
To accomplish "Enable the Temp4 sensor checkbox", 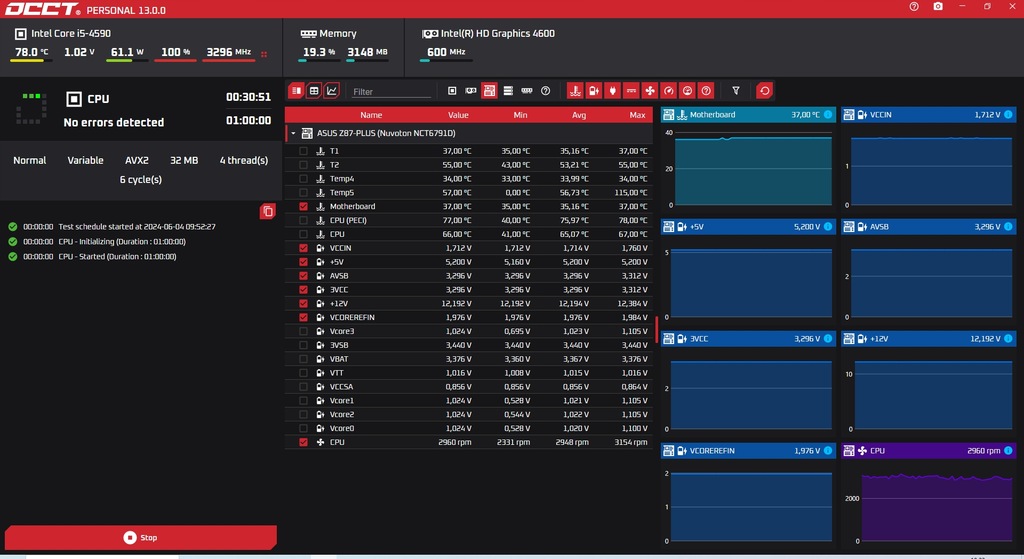I will (x=303, y=178).
